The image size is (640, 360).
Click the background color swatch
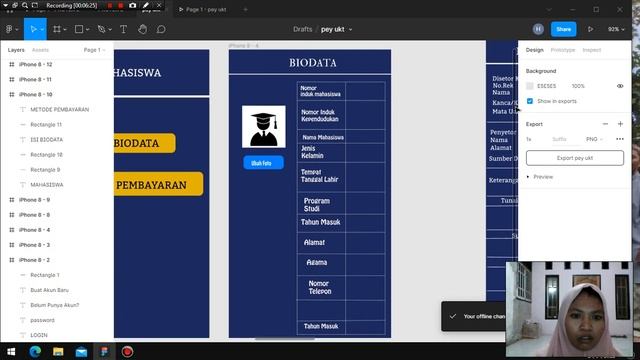click(x=530, y=86)
